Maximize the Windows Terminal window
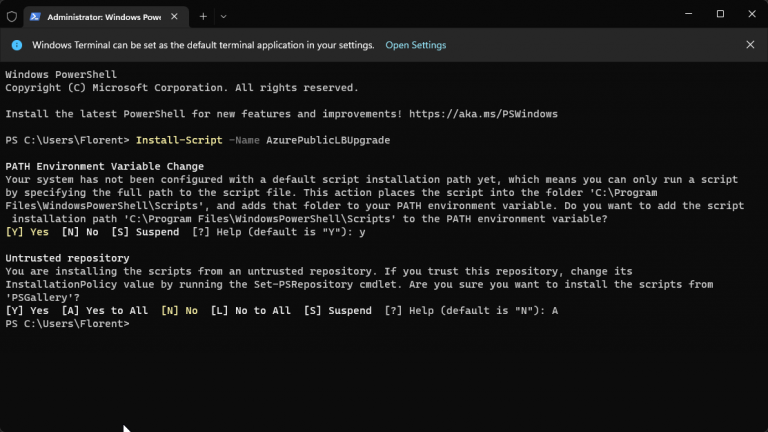 (720, 14)
